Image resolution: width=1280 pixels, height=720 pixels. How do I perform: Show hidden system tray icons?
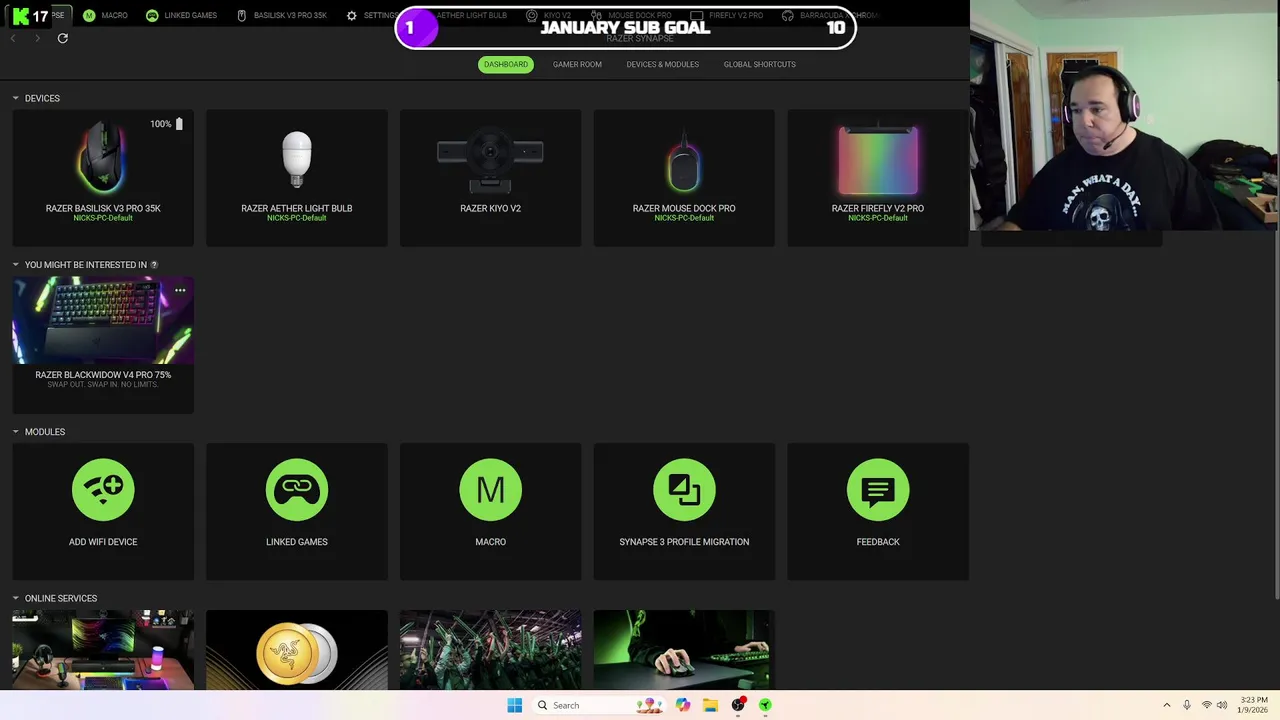pyautogui.click(x=1166, y=705)
